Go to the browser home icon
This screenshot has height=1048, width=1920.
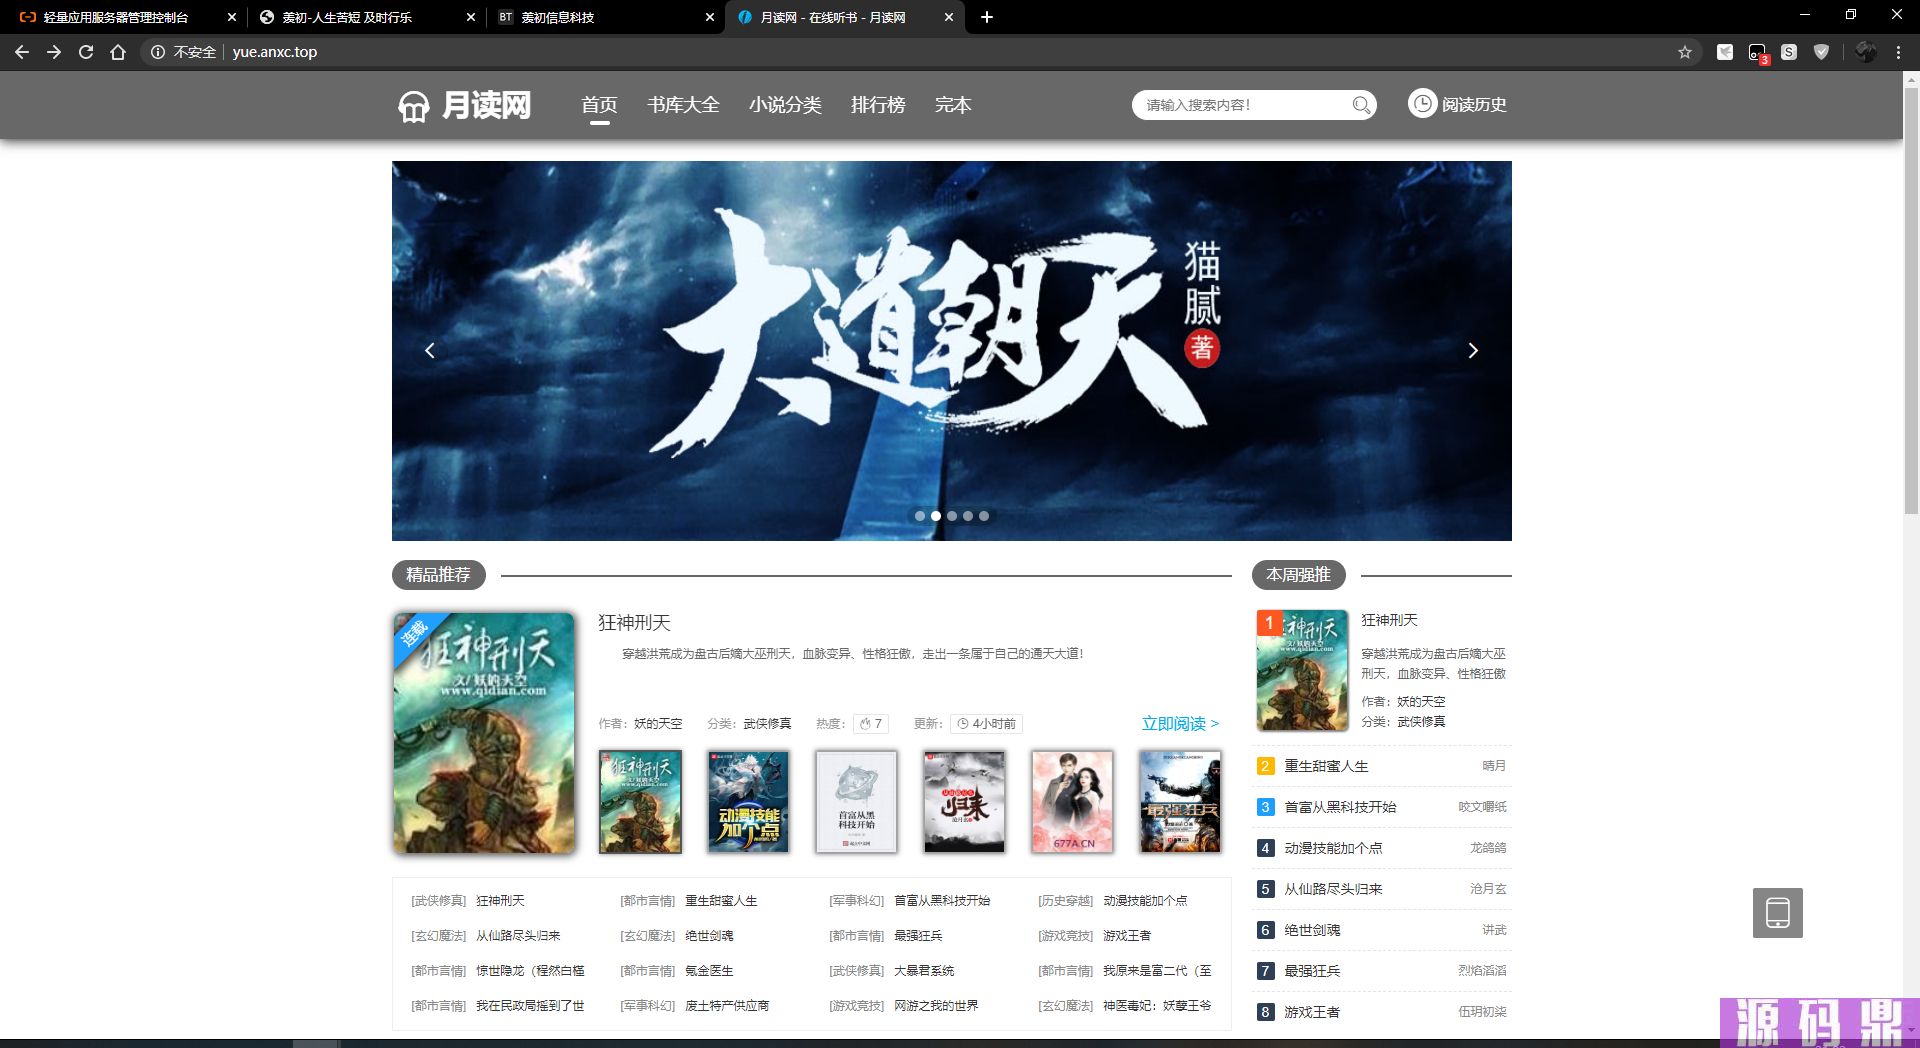[x=118, y=52]
